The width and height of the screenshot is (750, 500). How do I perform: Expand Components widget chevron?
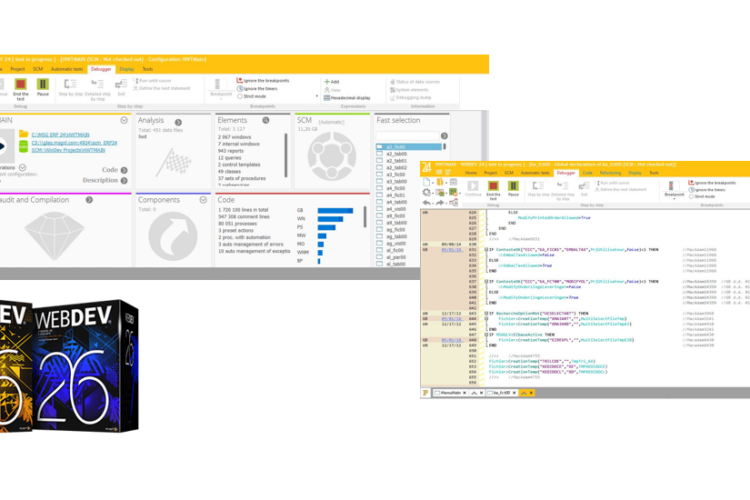point(203,200)
